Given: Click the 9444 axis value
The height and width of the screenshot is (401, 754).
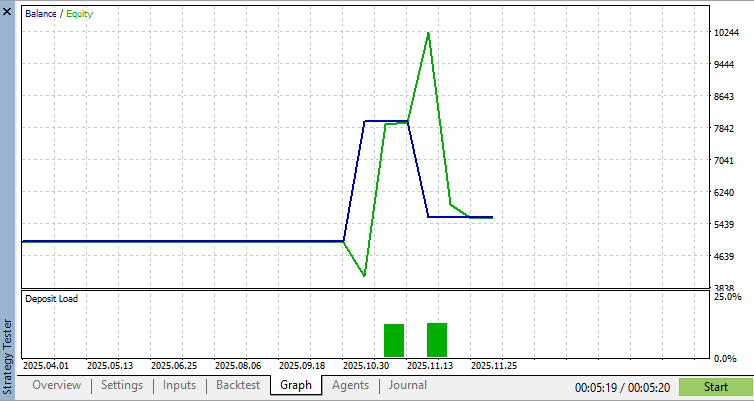Looking at the screenshot, I should tap(724, 64).
